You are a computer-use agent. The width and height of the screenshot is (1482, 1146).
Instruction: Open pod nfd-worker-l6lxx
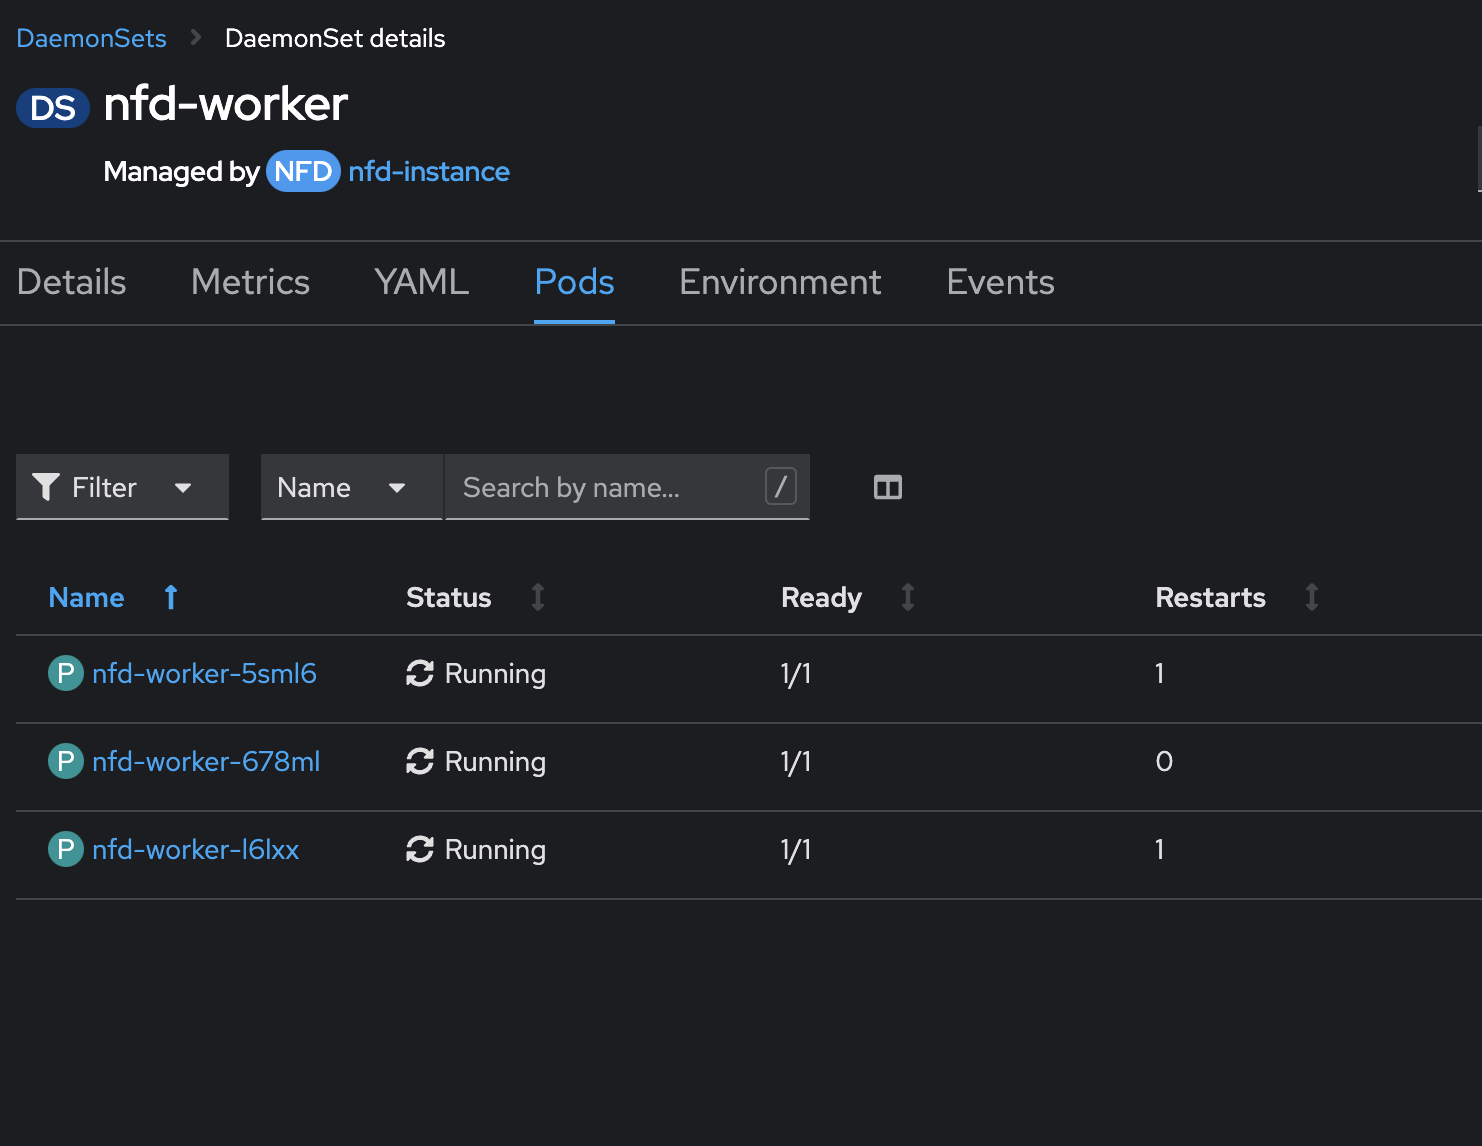click(x=196, y=849)
